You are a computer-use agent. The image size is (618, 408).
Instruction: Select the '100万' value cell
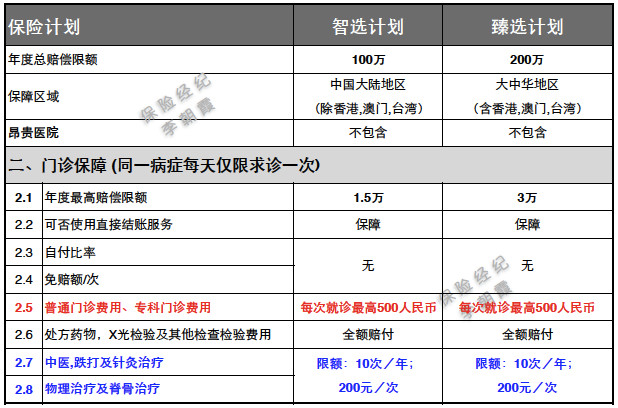point(368,60)
